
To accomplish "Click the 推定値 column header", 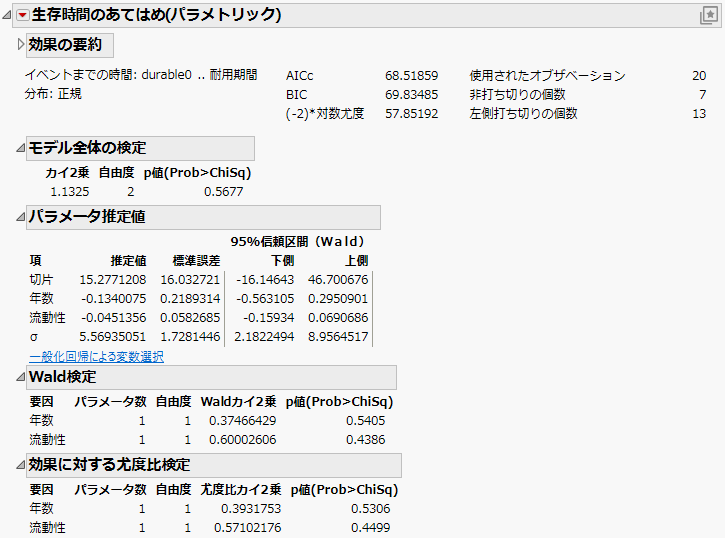I will tap(129, 260).
